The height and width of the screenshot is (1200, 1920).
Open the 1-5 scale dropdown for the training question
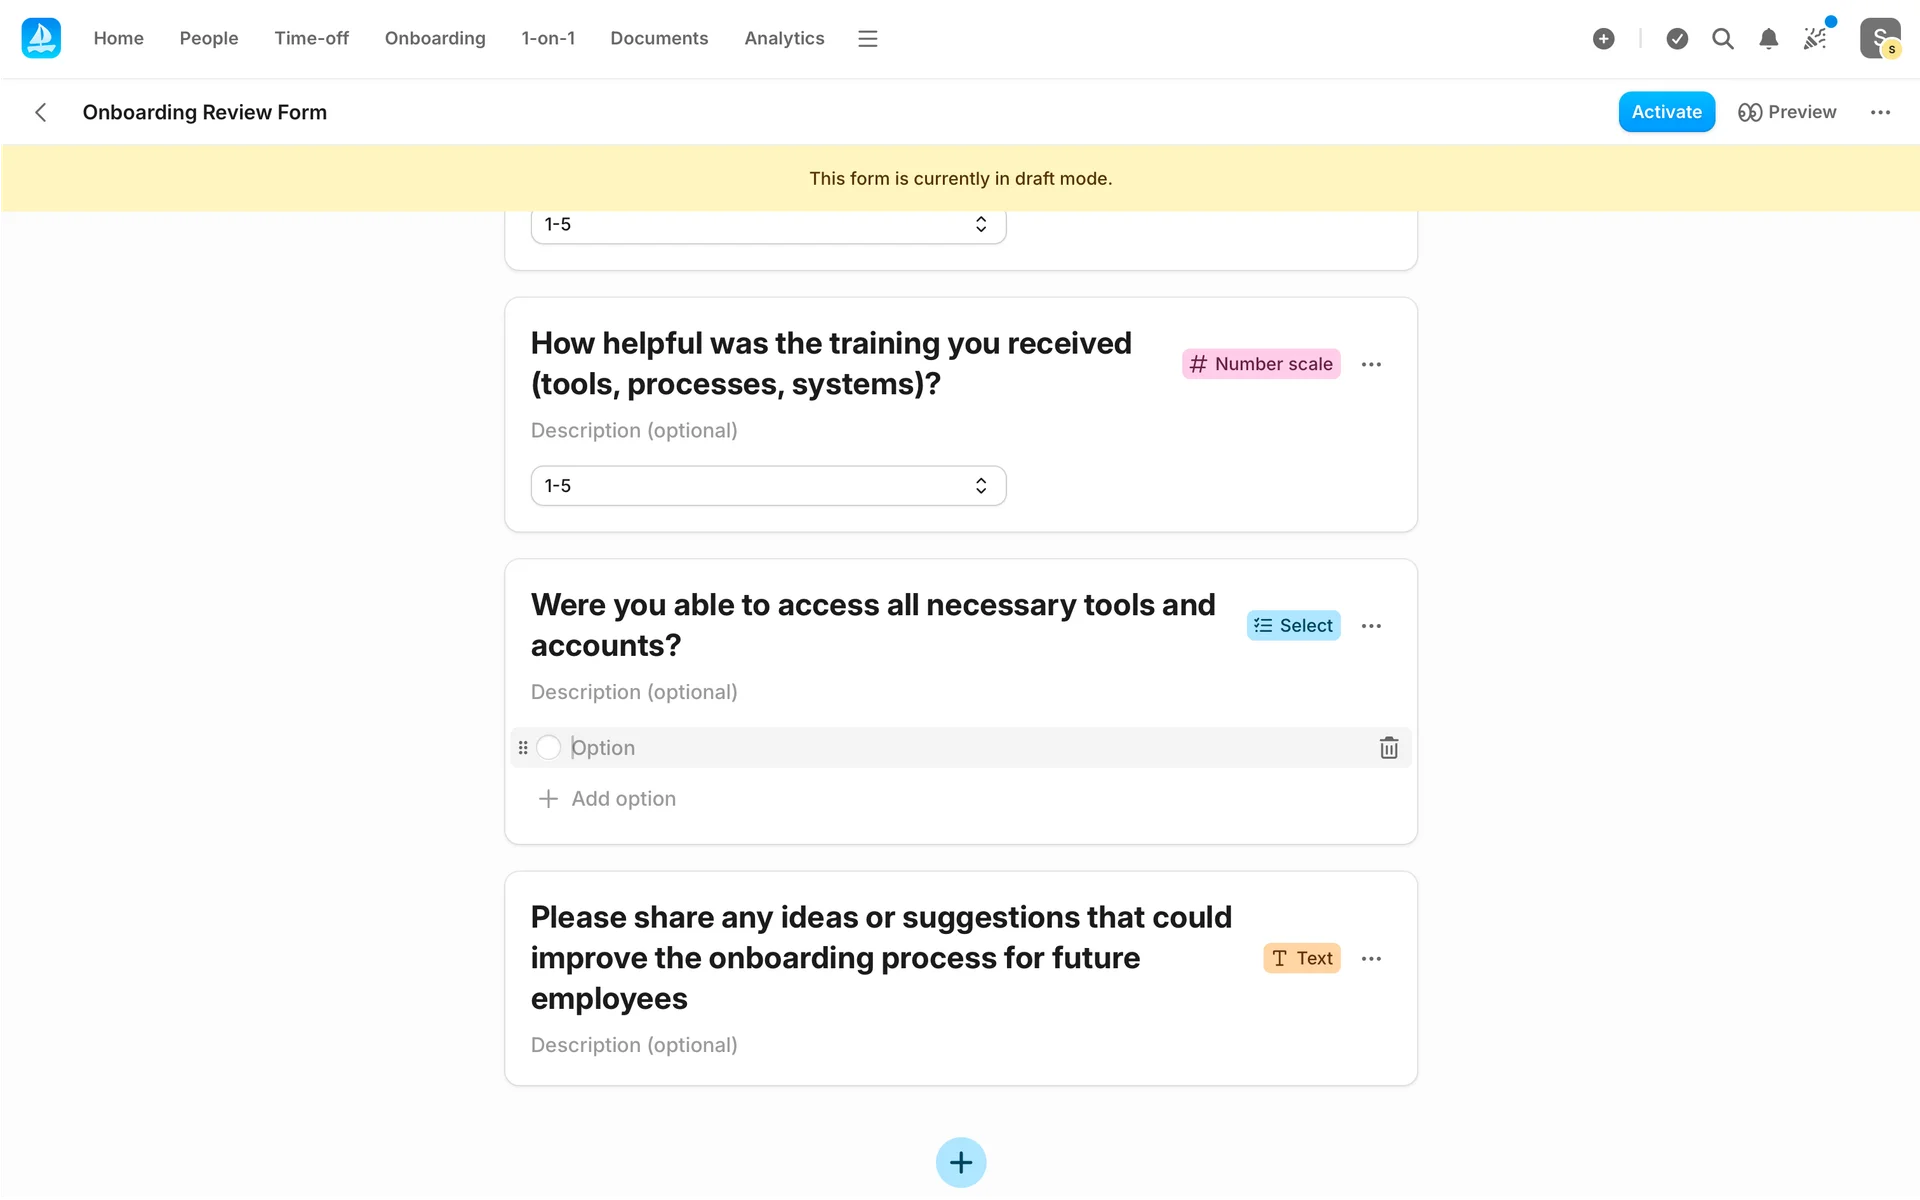pos(767,486)
